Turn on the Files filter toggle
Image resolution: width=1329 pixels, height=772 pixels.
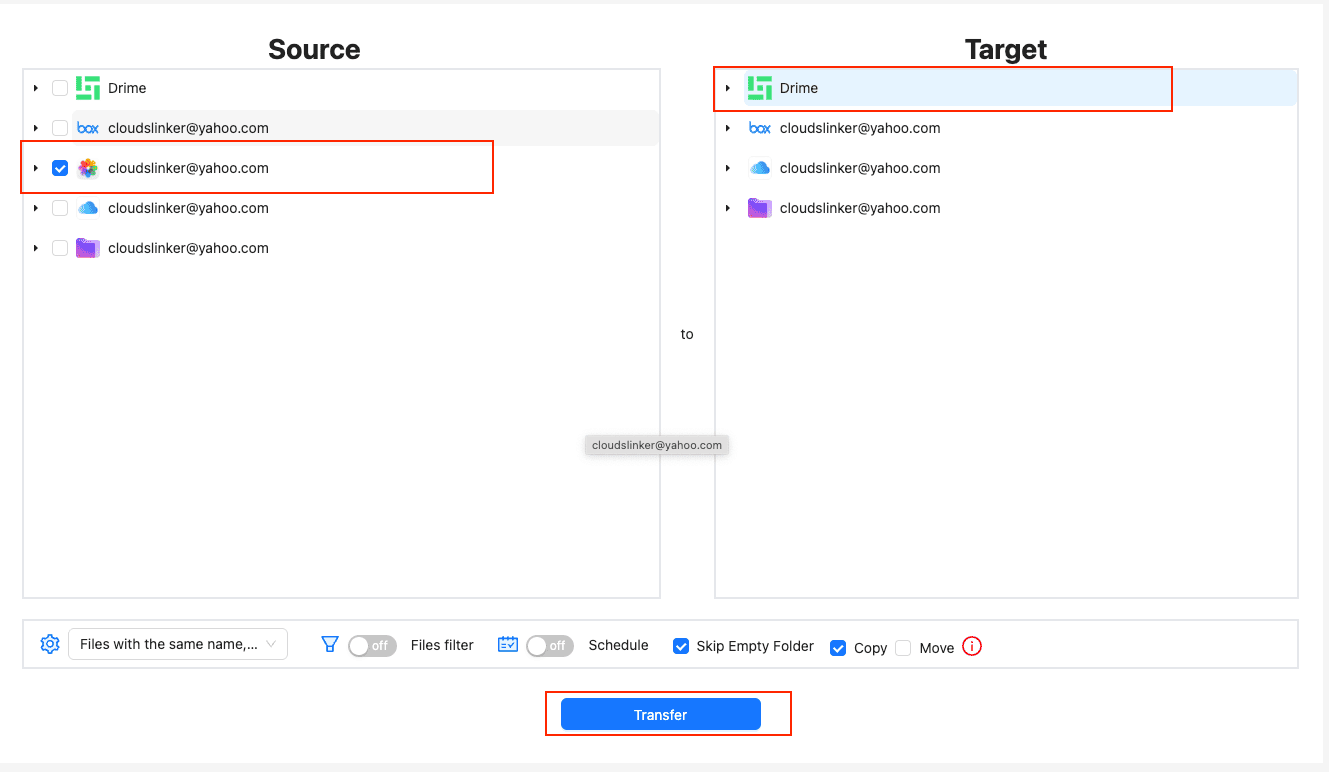371,645
